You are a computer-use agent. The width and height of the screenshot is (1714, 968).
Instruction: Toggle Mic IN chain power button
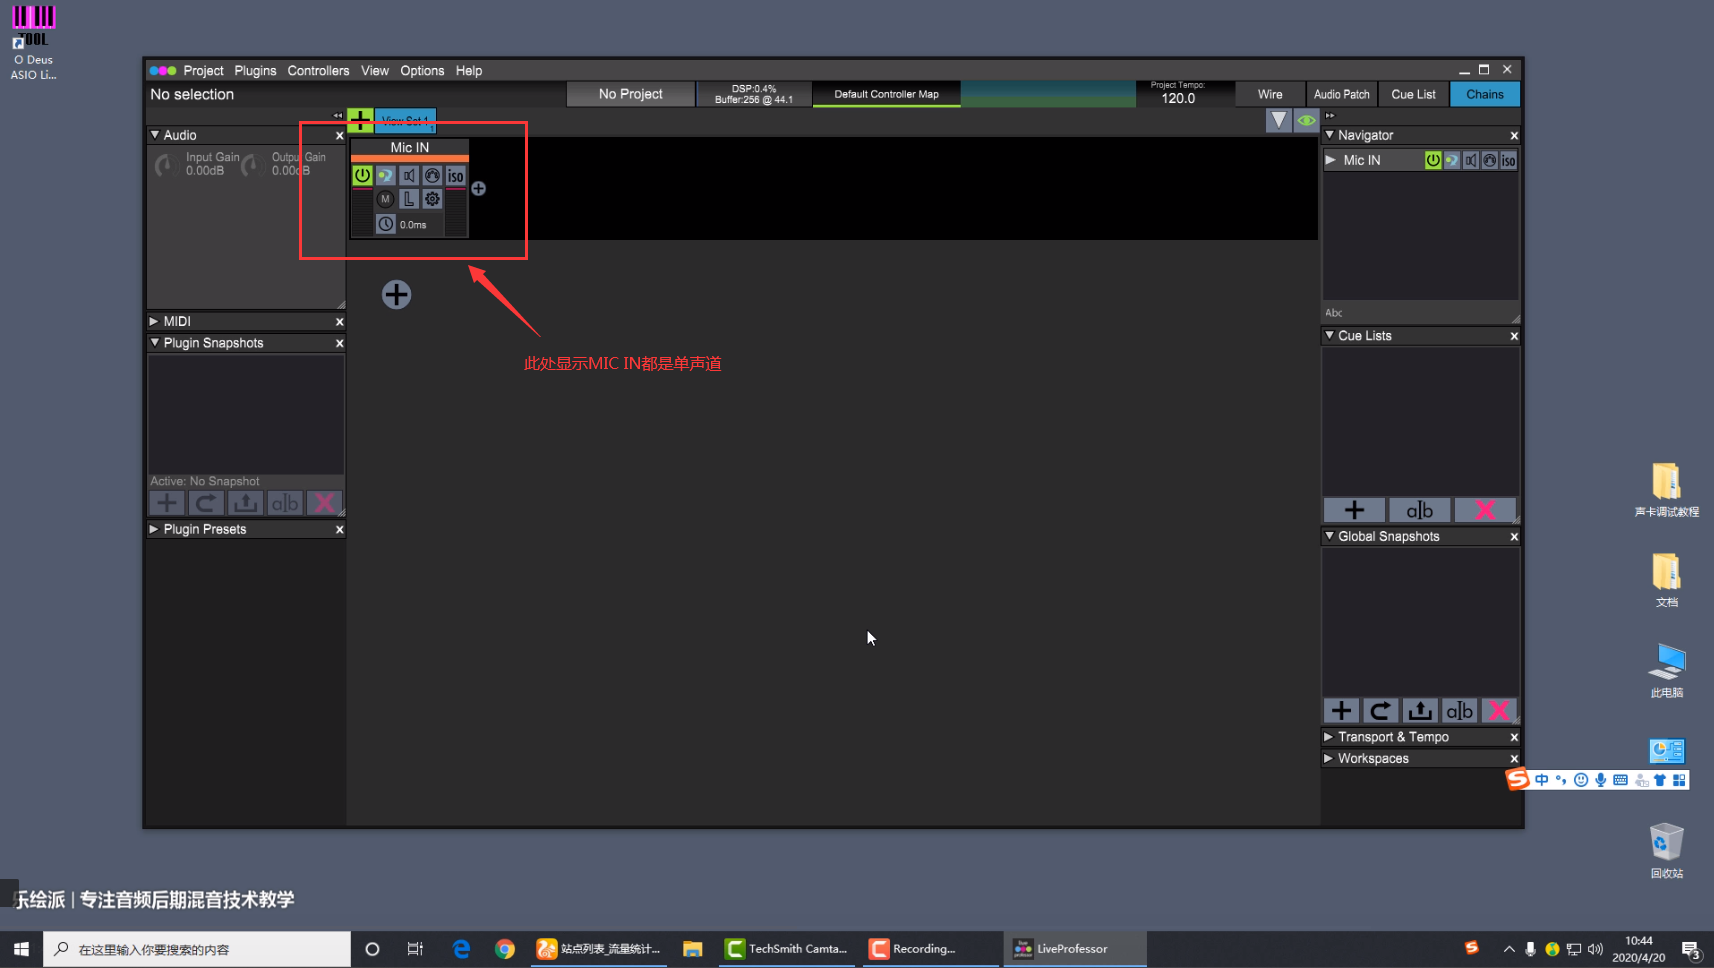[362, 176]
